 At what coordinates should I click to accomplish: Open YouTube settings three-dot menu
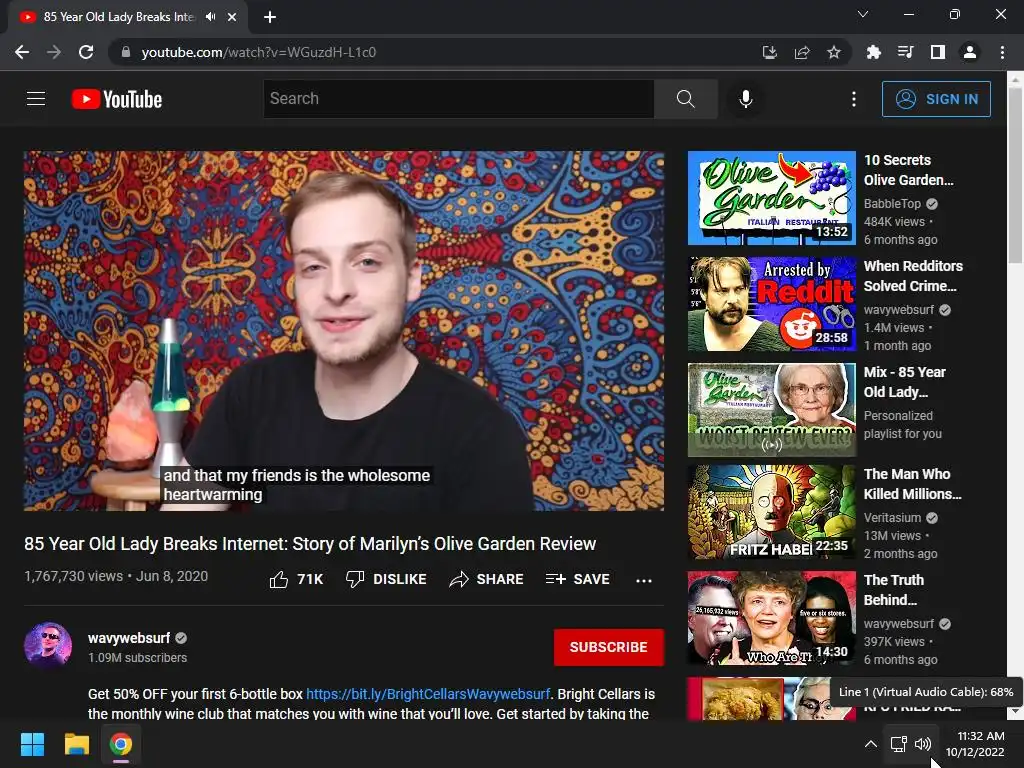tap(854, 99)
